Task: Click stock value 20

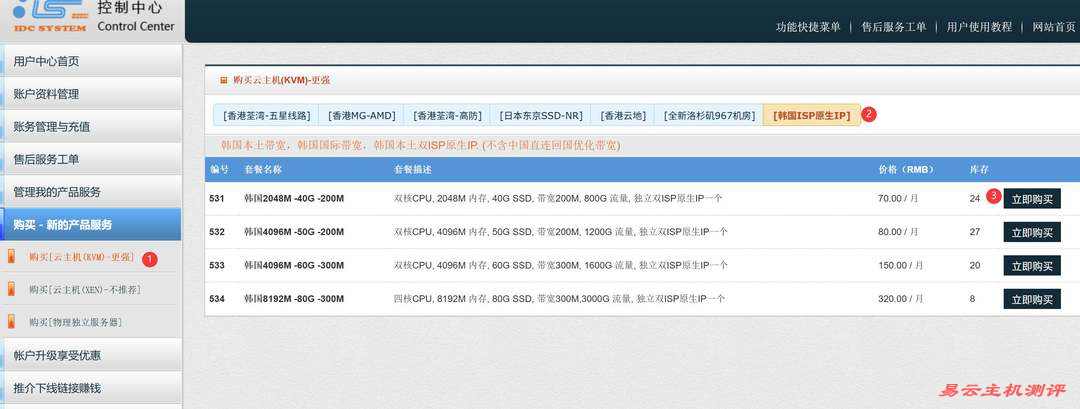Action: (975, 265)
